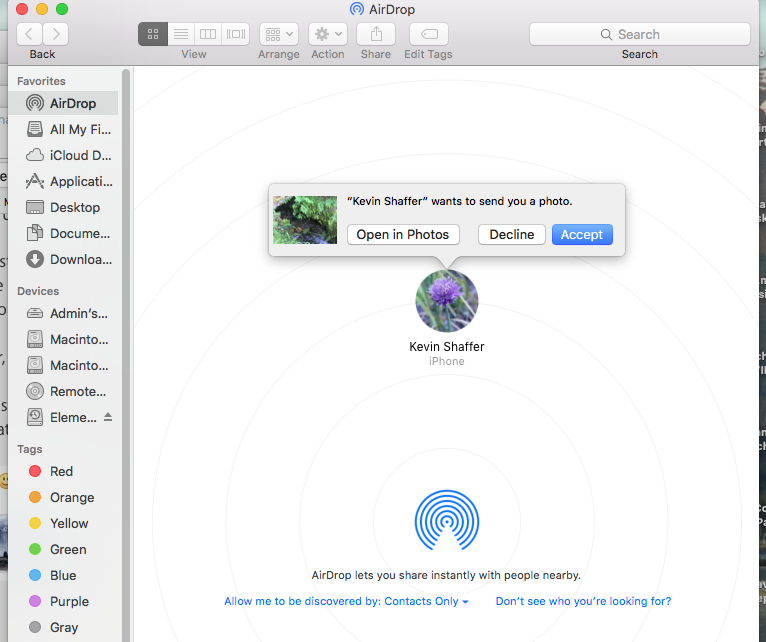Decline the incoming photo

click(511, 235)
